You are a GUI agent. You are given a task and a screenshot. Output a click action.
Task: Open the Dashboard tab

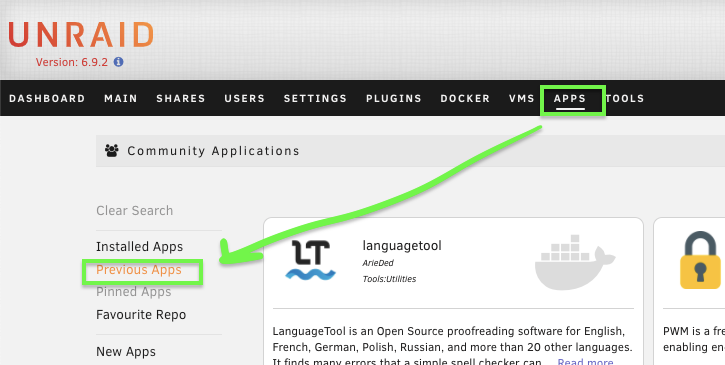point(47,99)
